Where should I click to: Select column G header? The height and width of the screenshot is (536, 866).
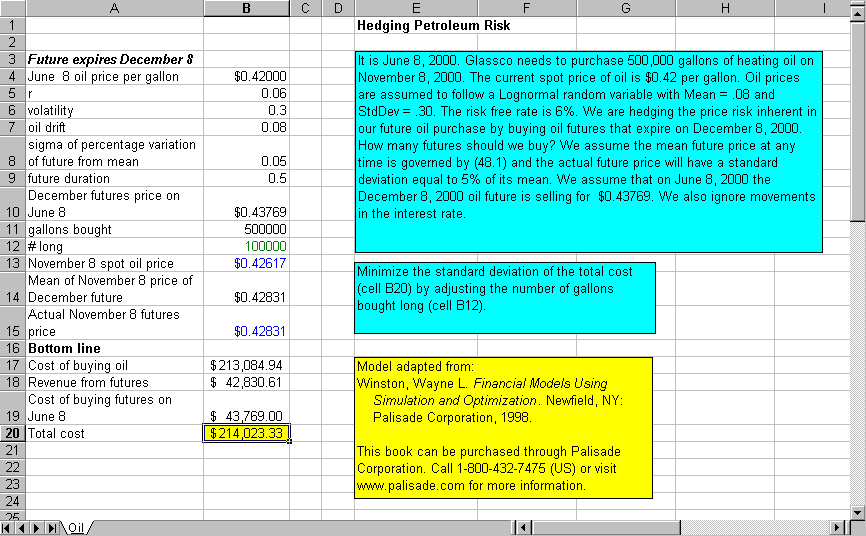[x=626, y=8]
